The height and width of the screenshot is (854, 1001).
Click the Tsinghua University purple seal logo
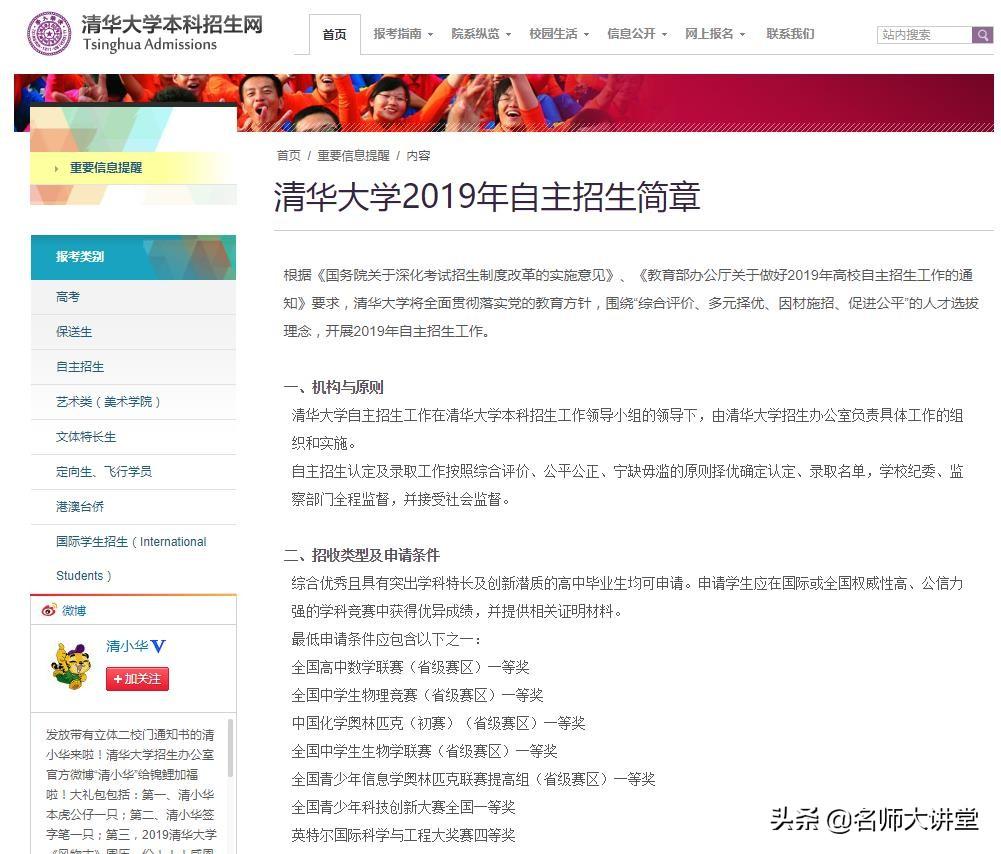tap(49, 33)
